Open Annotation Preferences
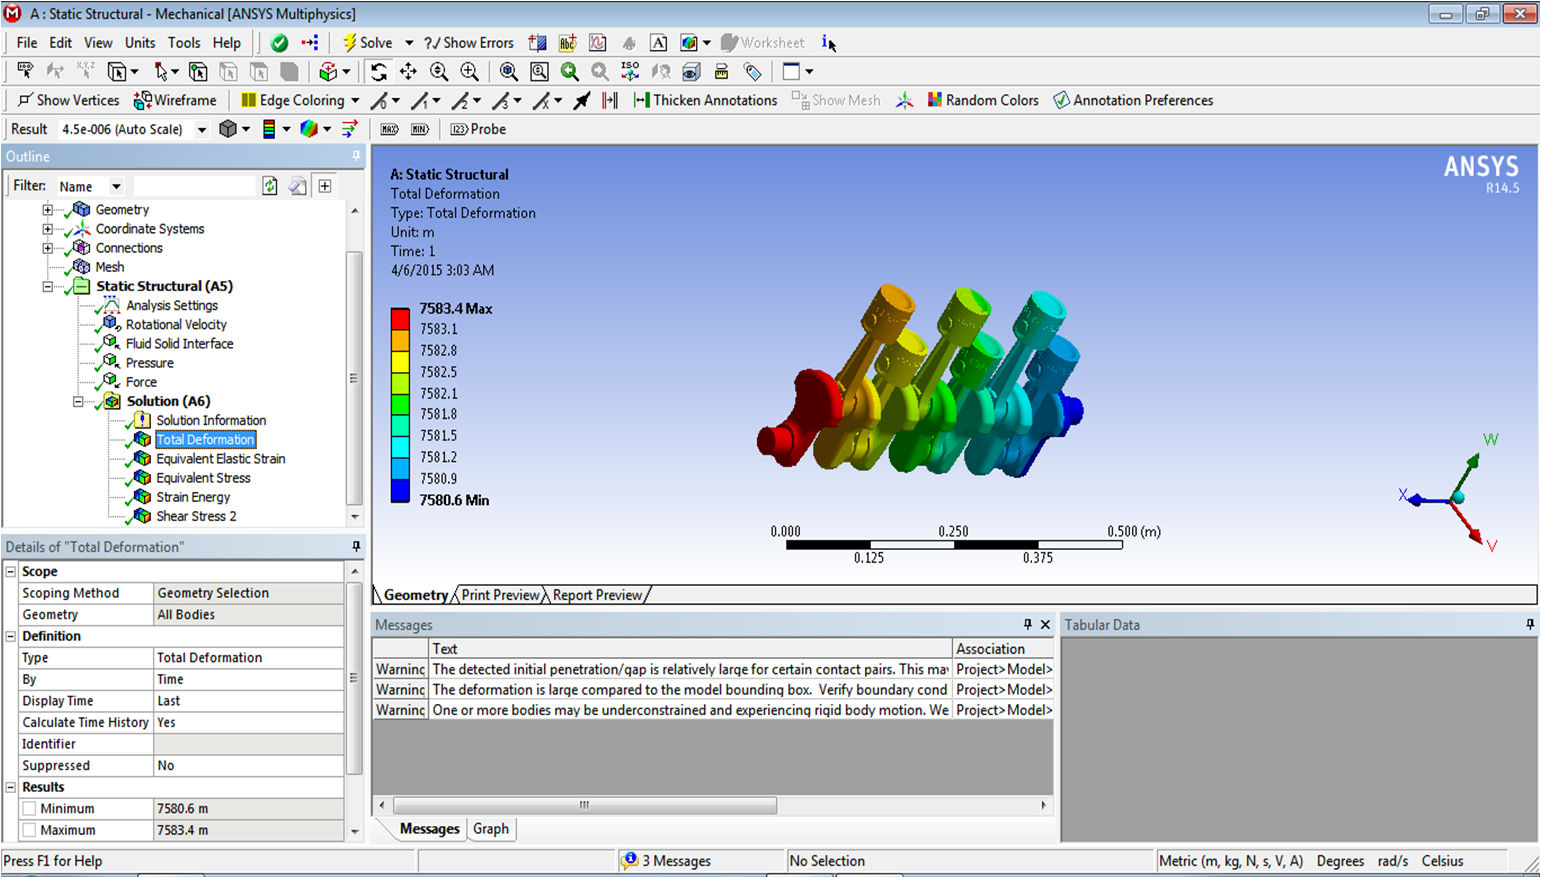Viewport: 1541px width, 877px height. (1133, 100)
